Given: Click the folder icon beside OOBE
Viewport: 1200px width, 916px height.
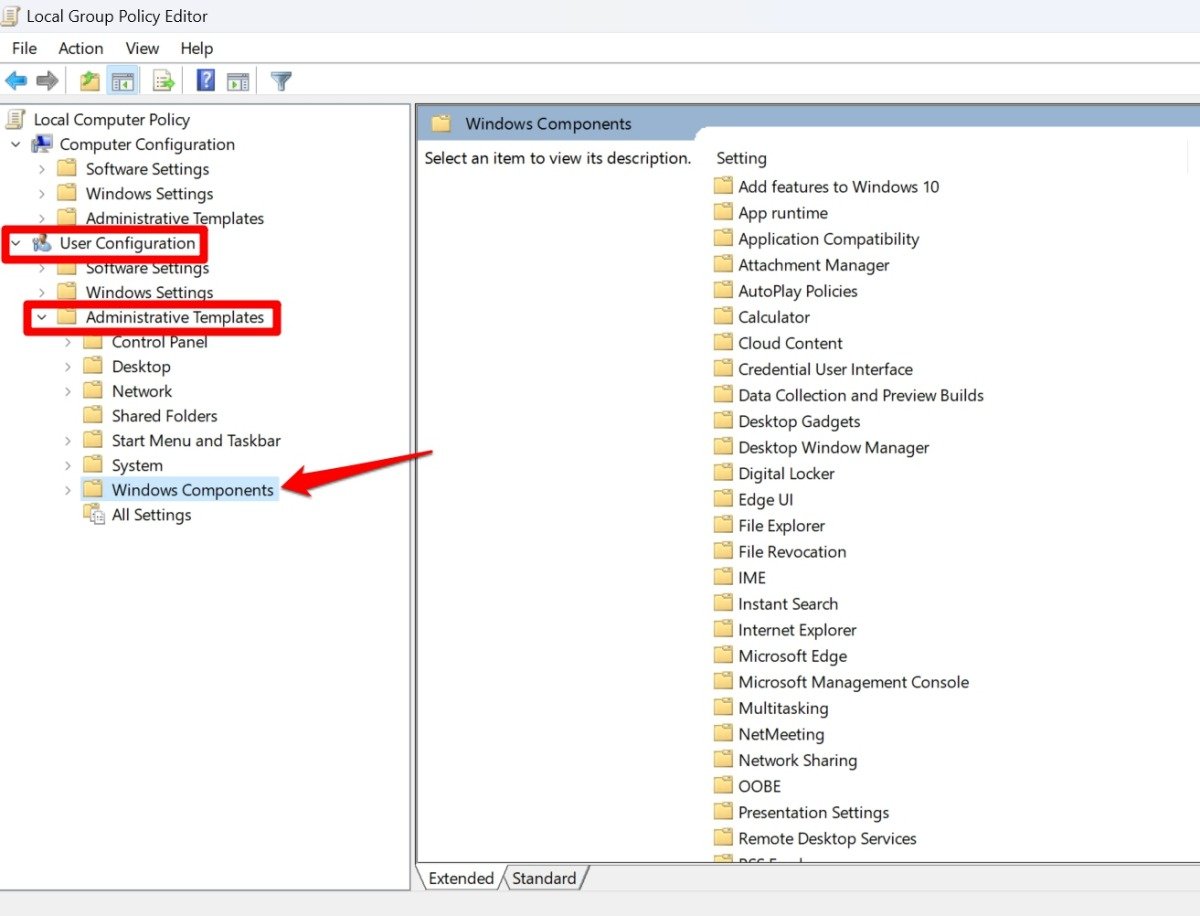Looking at the screenshot, I should pyautogui.click(x=723, y=785).
